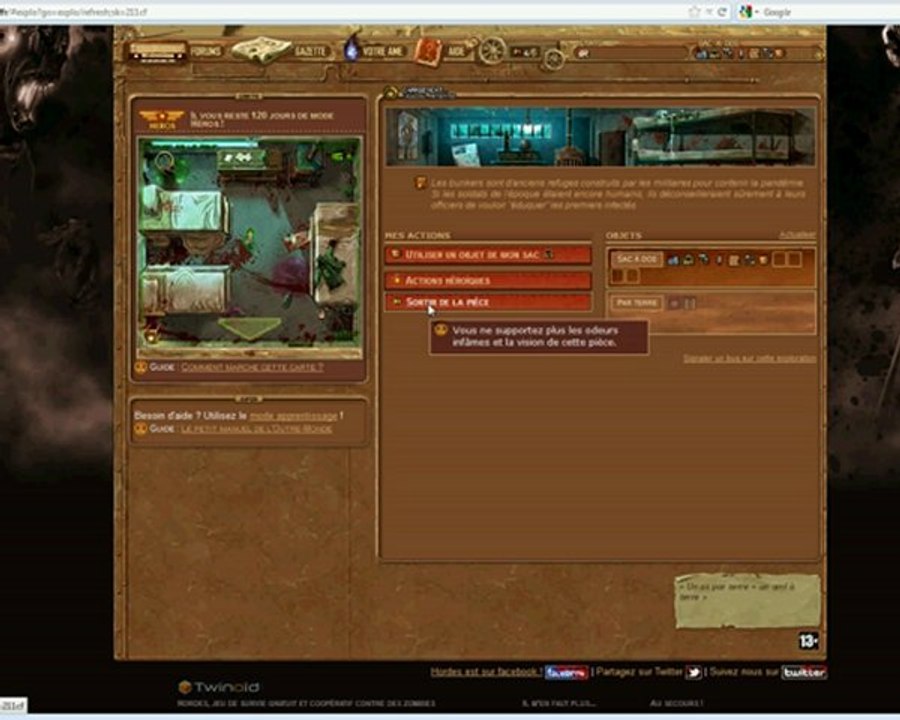Click the 'Au secours !' footer link
Viewport: 900px width, 720px height.
tap(676, 703)
